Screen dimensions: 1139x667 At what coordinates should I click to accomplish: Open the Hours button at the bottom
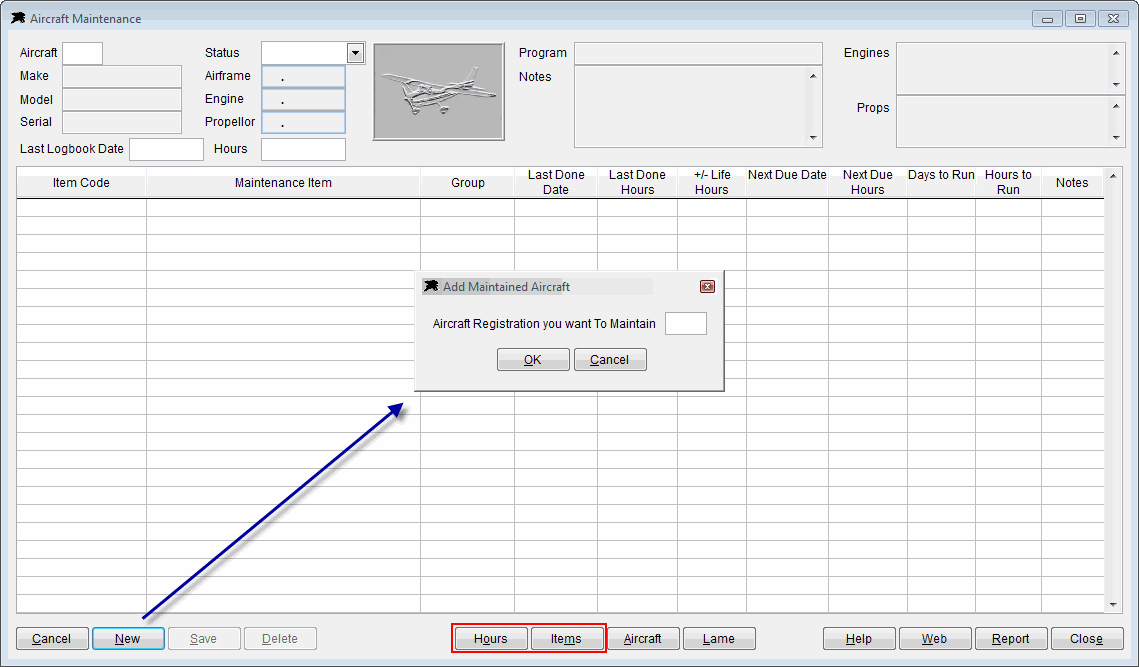(x=491, y=639)
